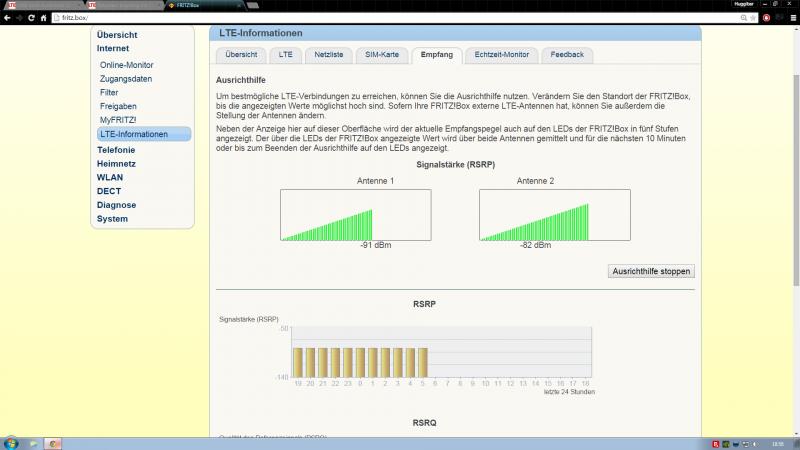Click the Signalstärke (RSRP) heading

point(456,165)
